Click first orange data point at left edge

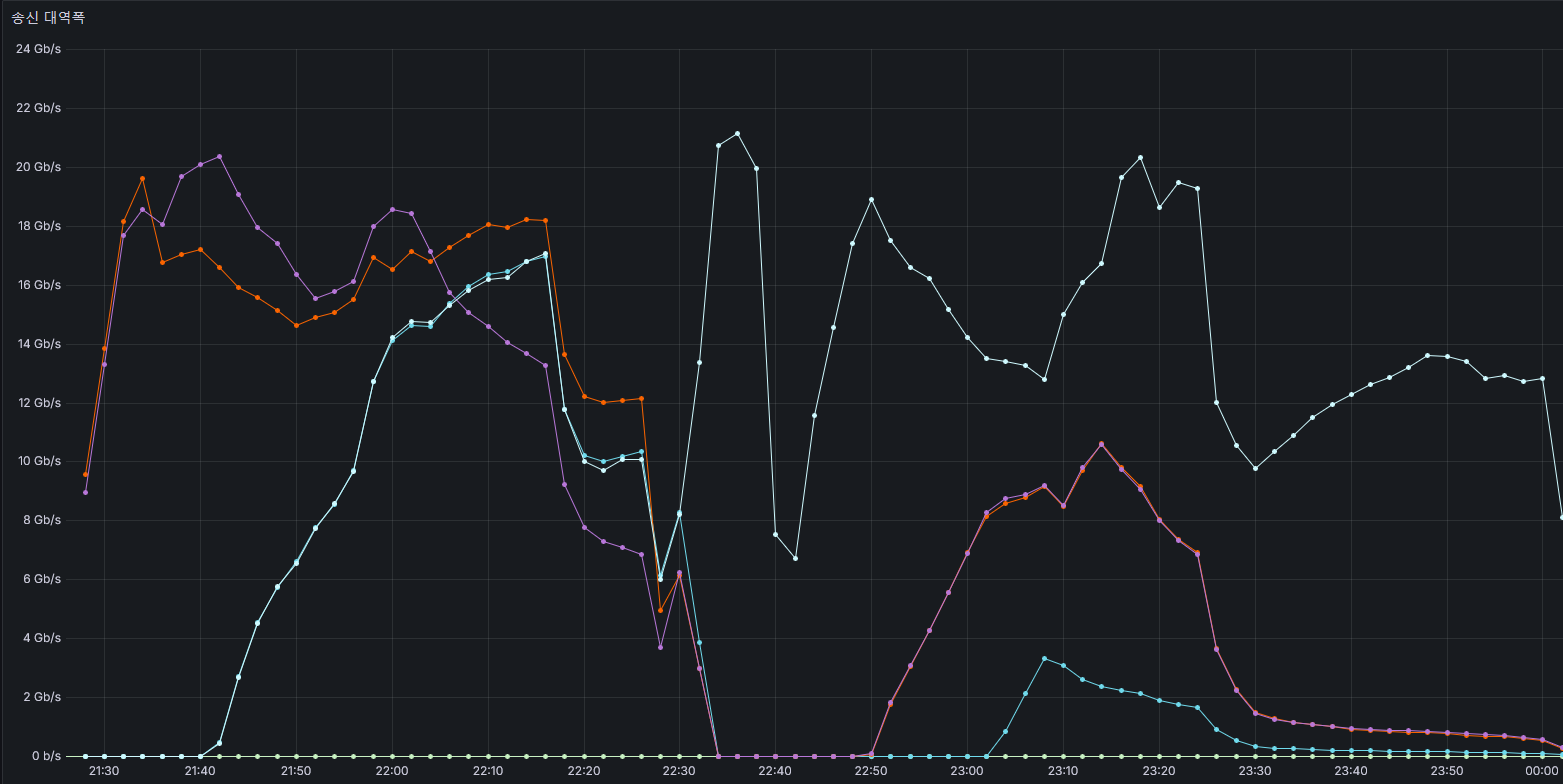85,474
